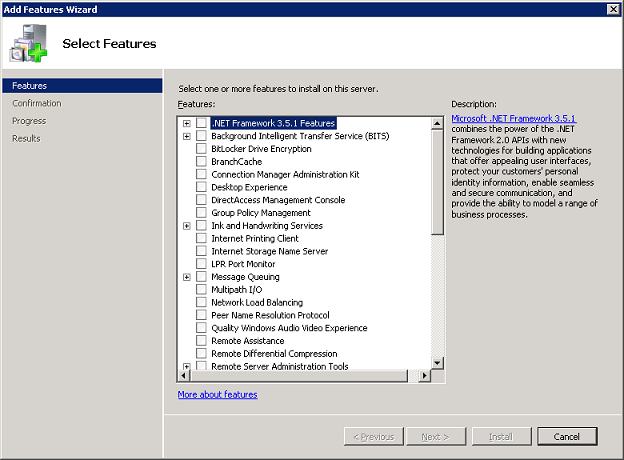The height and width of the screenshot is (460, 624).
Task: Select Internet Printing Client row text
Action: click(x=255, y=238)
